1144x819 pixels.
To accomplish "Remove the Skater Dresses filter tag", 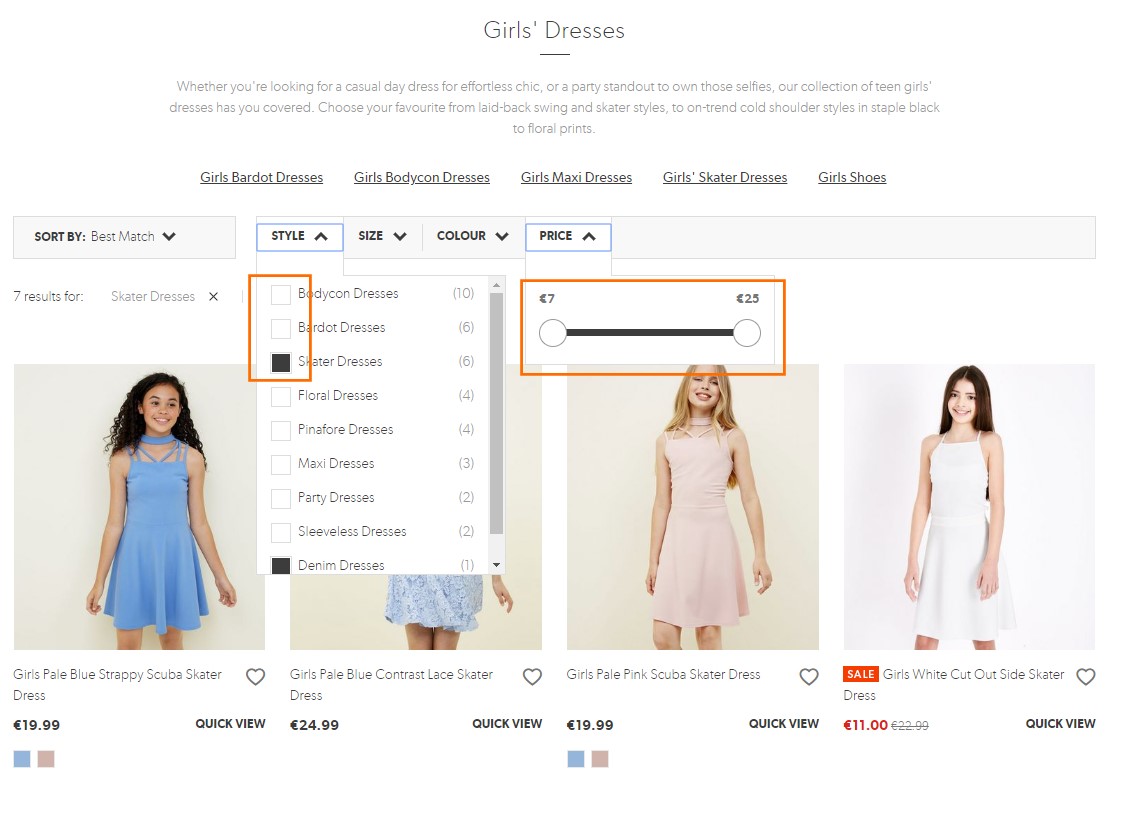I will point(213,296).
